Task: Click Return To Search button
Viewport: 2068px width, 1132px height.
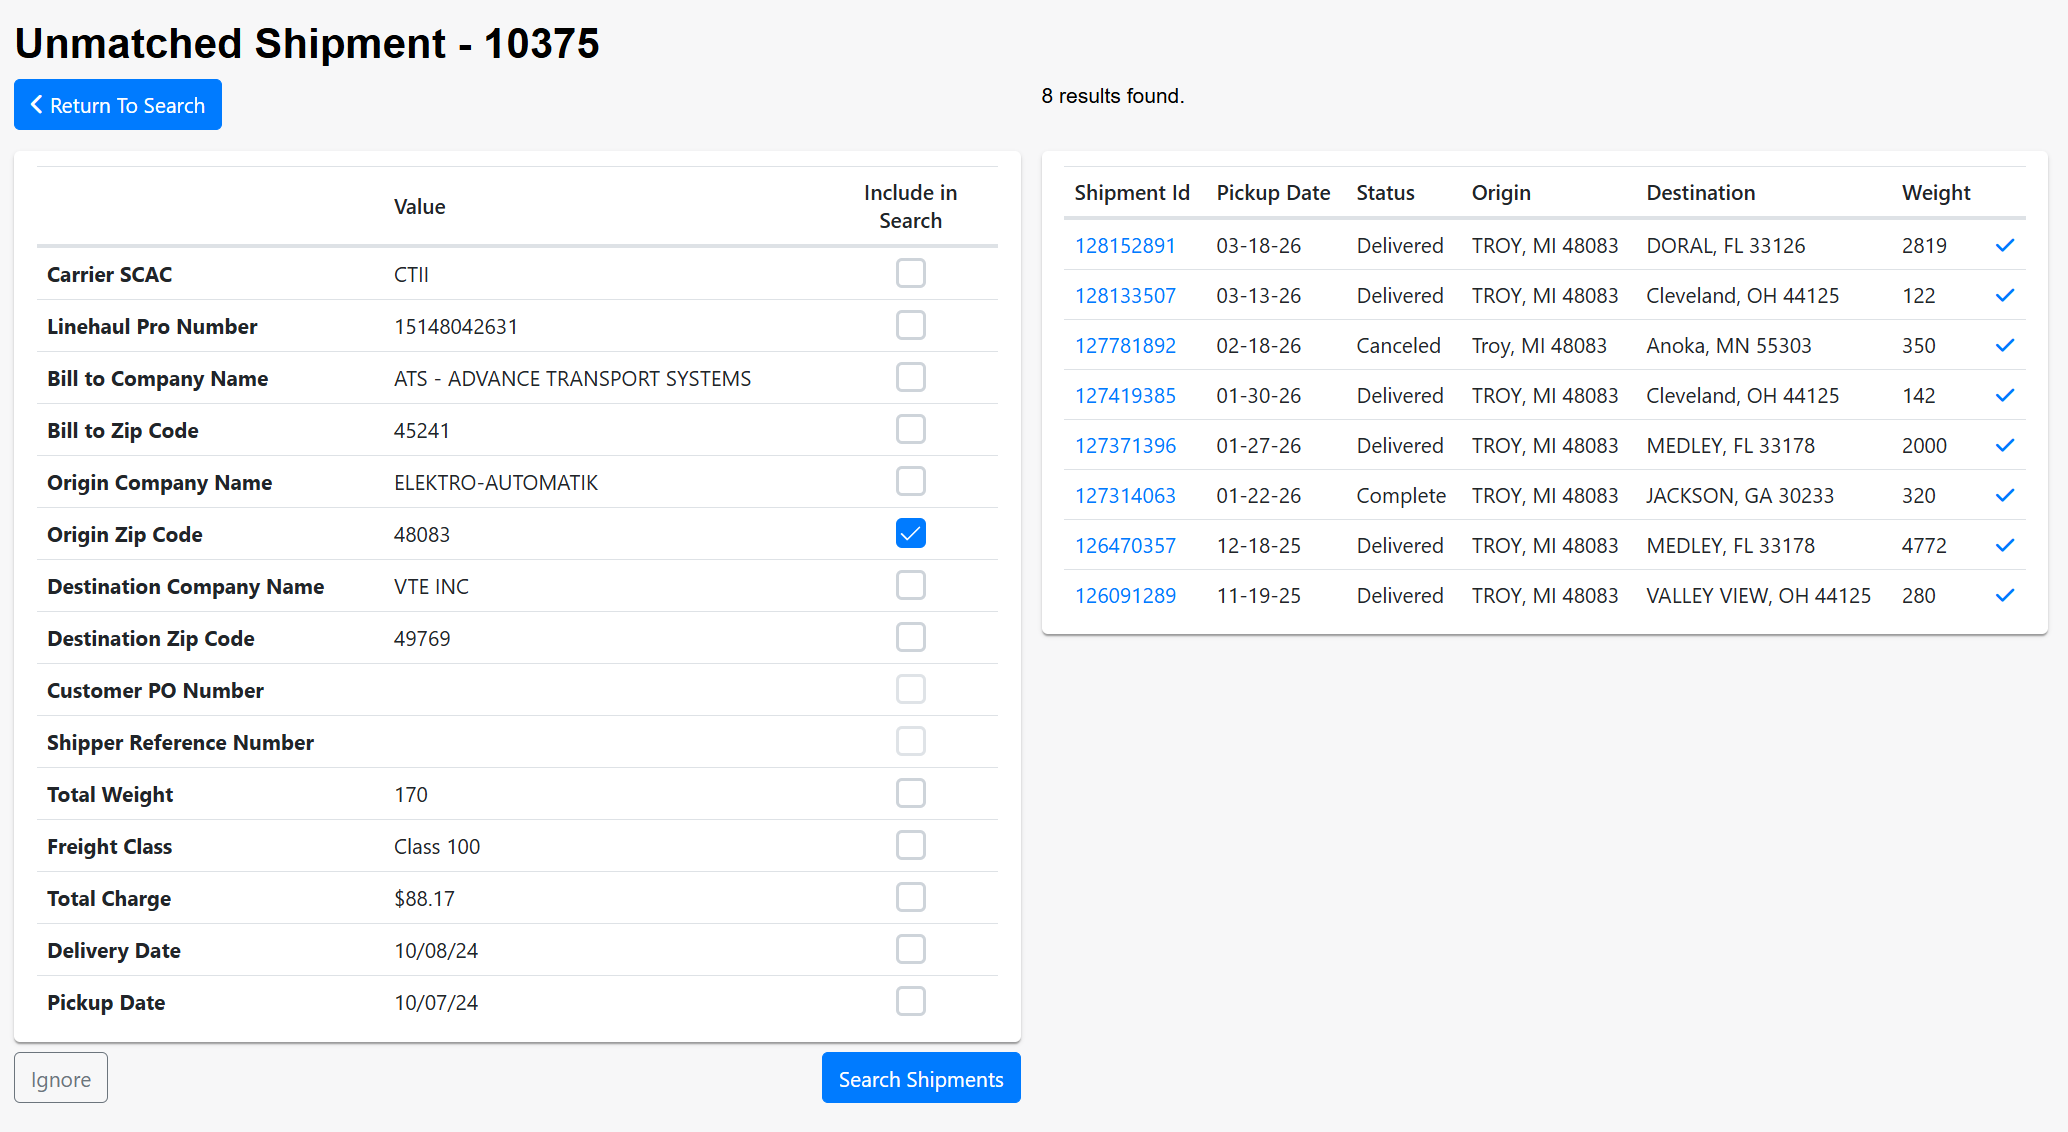Action: point(118,105)
